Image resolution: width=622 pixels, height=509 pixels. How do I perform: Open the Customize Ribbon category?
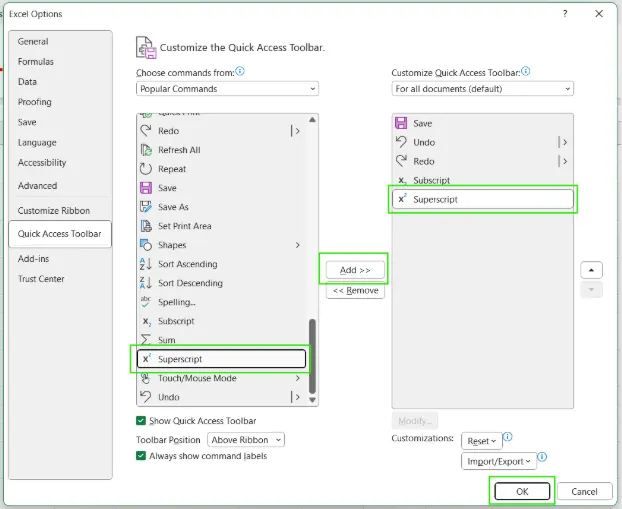(x=54, y=211)
